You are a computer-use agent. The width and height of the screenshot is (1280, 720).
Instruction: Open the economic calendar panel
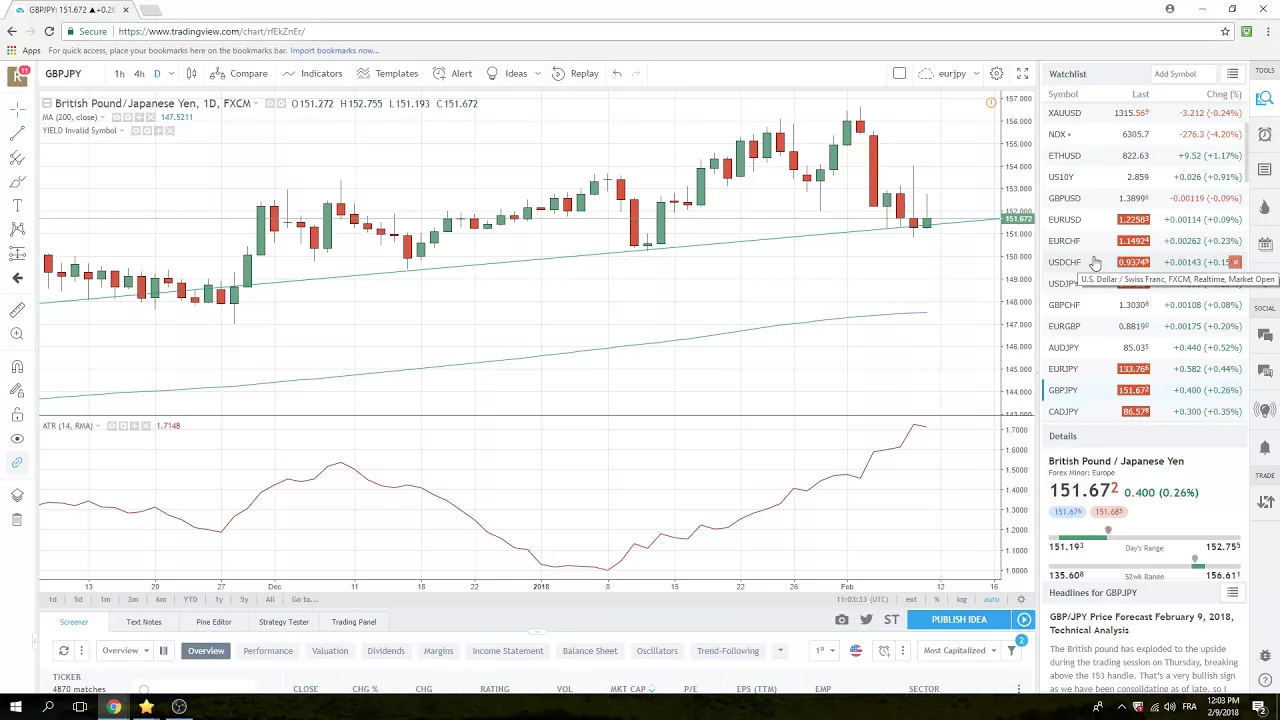click(x=1265, y=243)
